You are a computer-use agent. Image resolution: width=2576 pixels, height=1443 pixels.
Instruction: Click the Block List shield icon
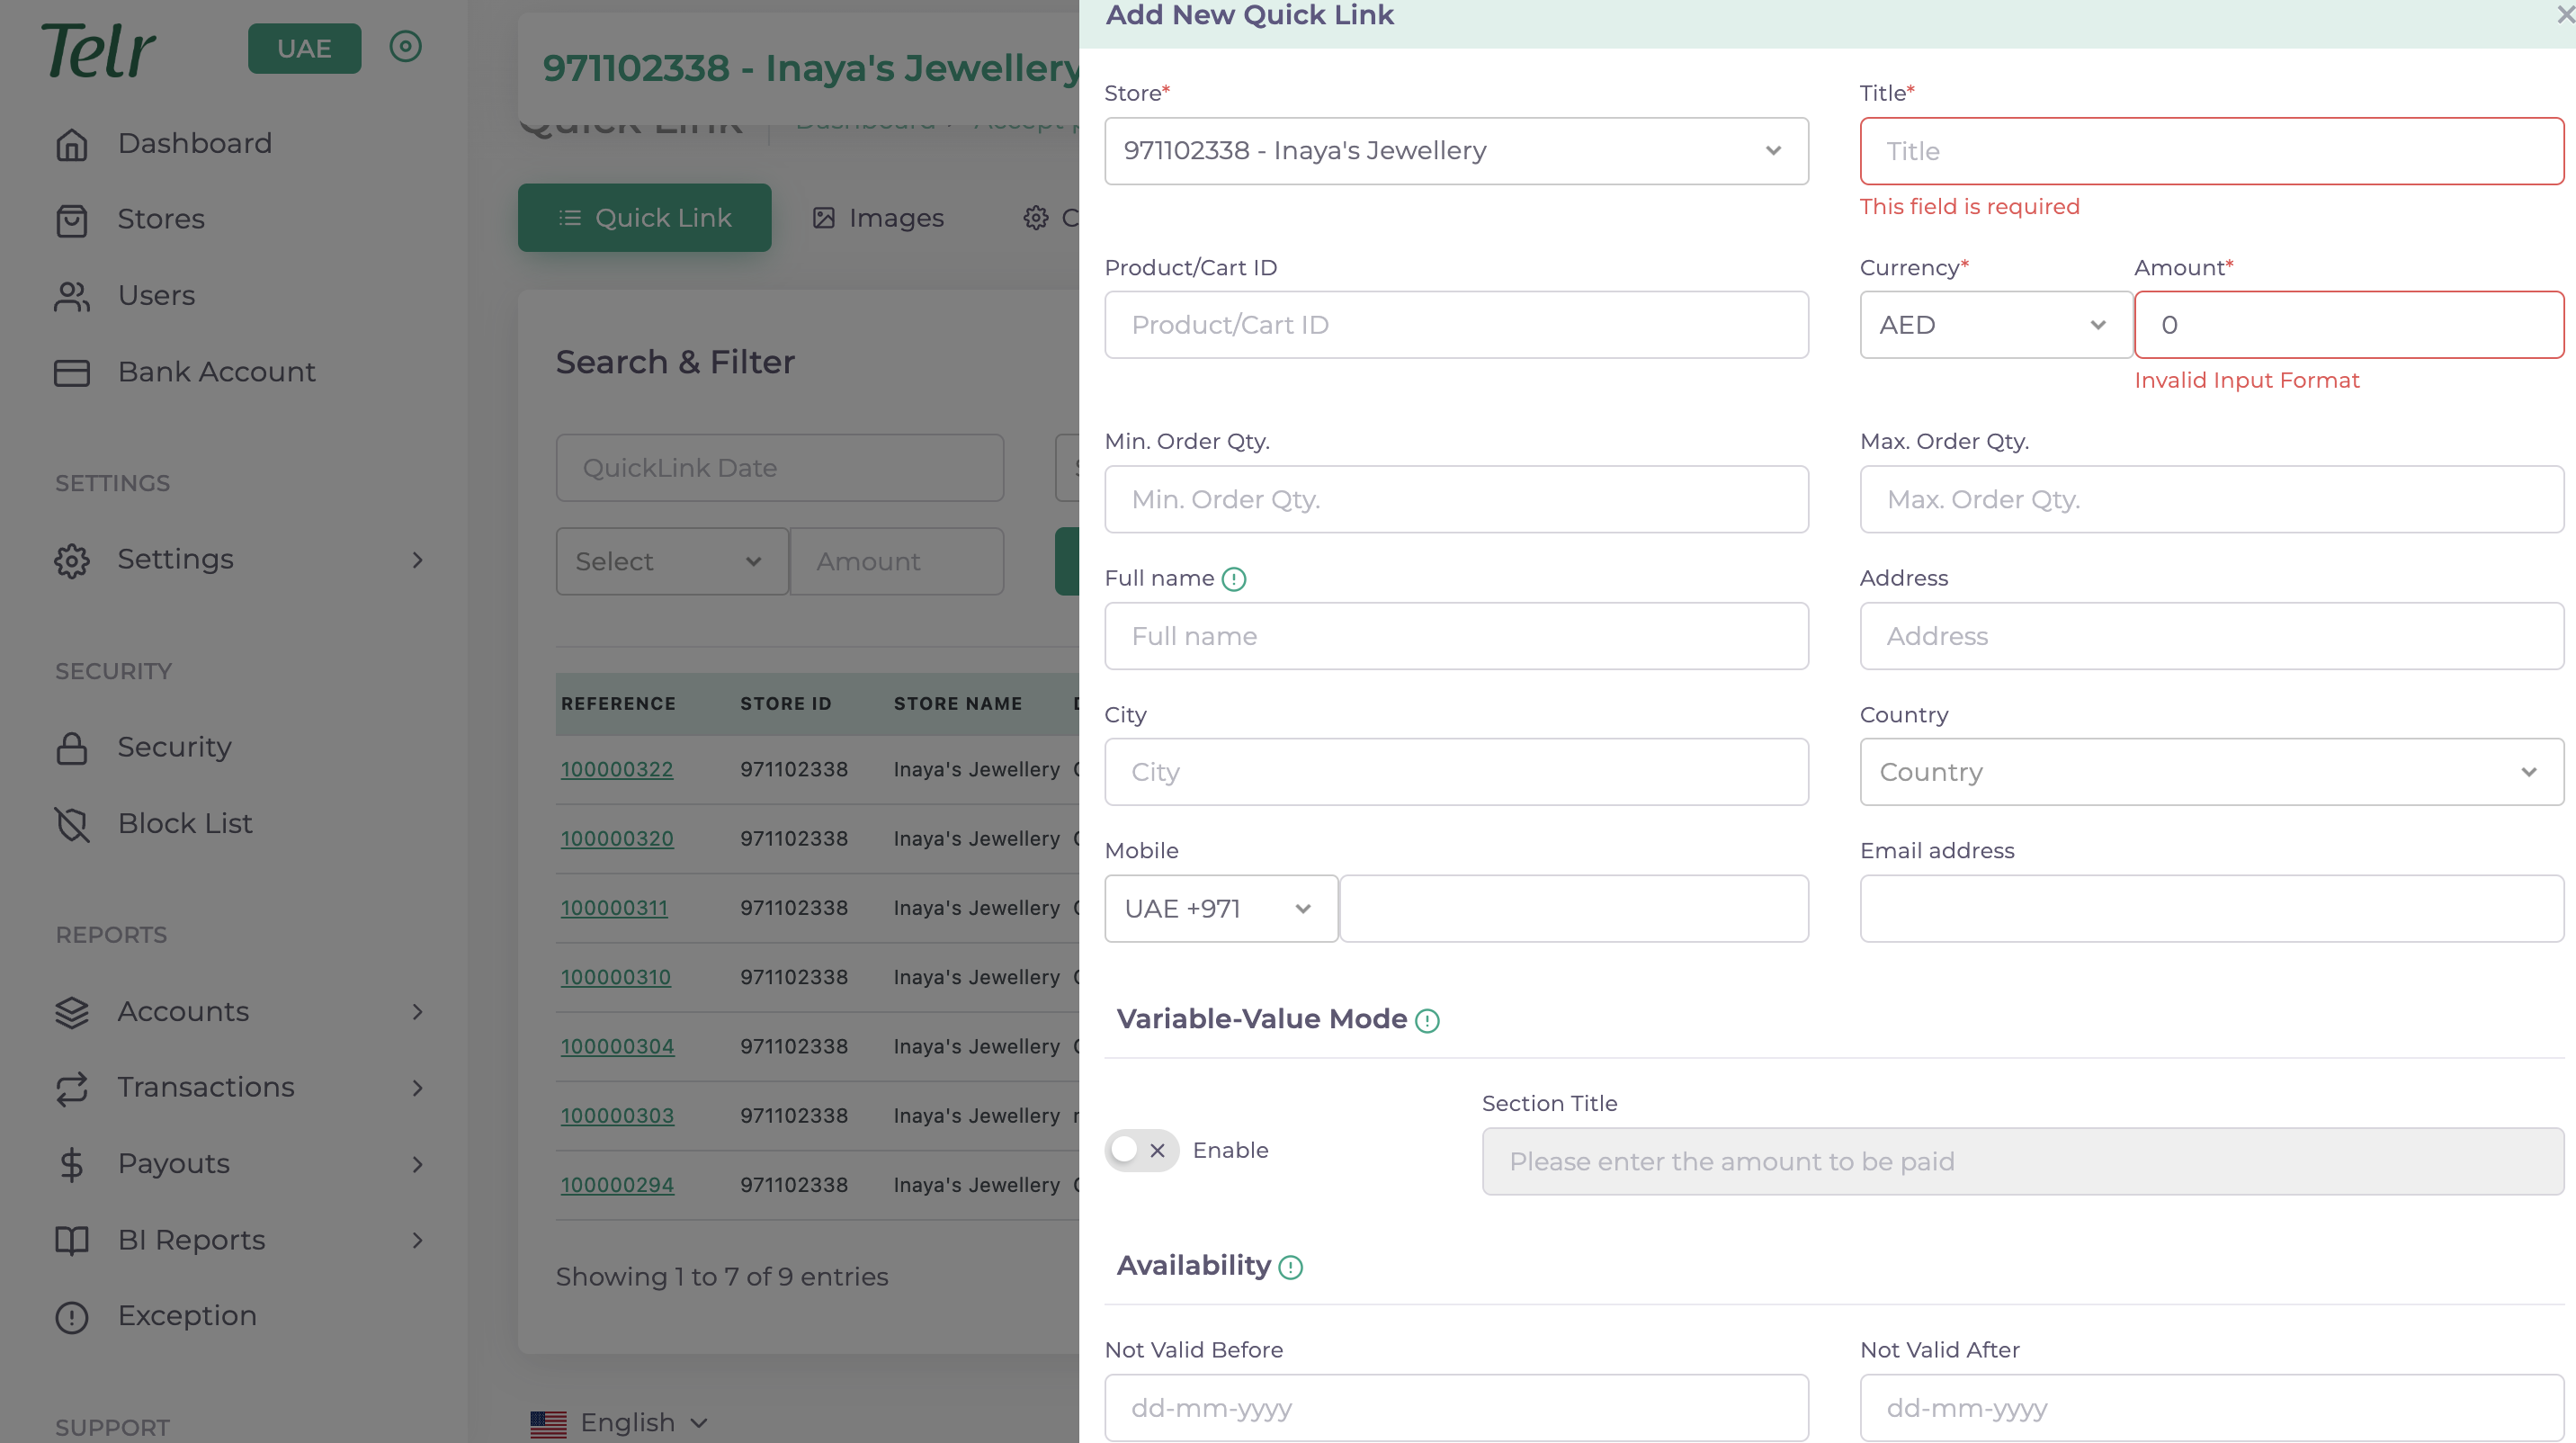click(72, 824)
